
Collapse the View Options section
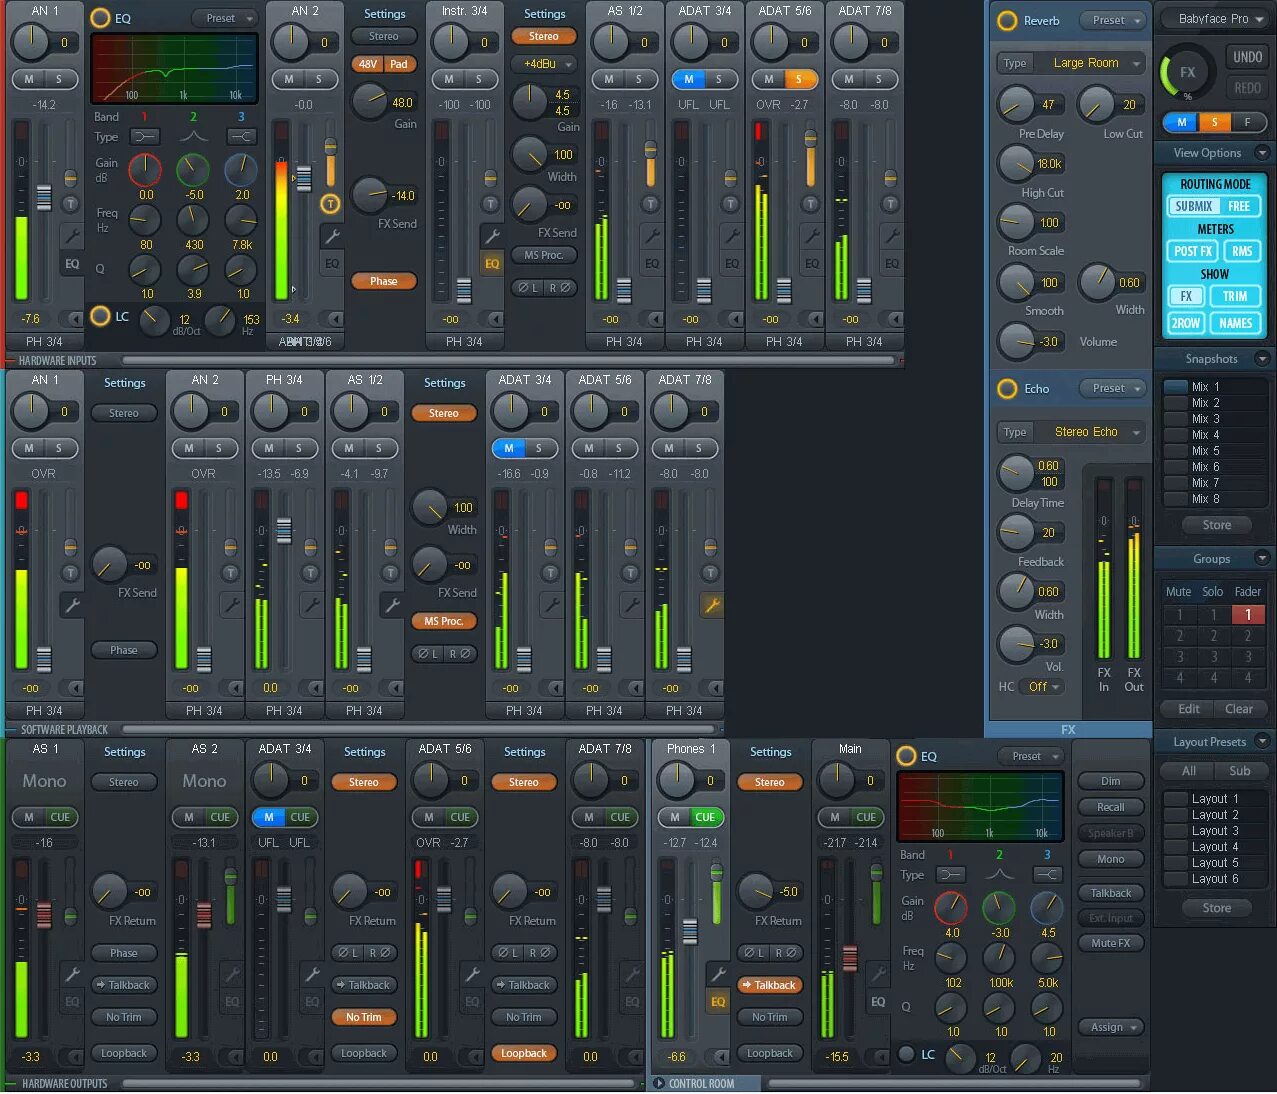click(1262, 153)
